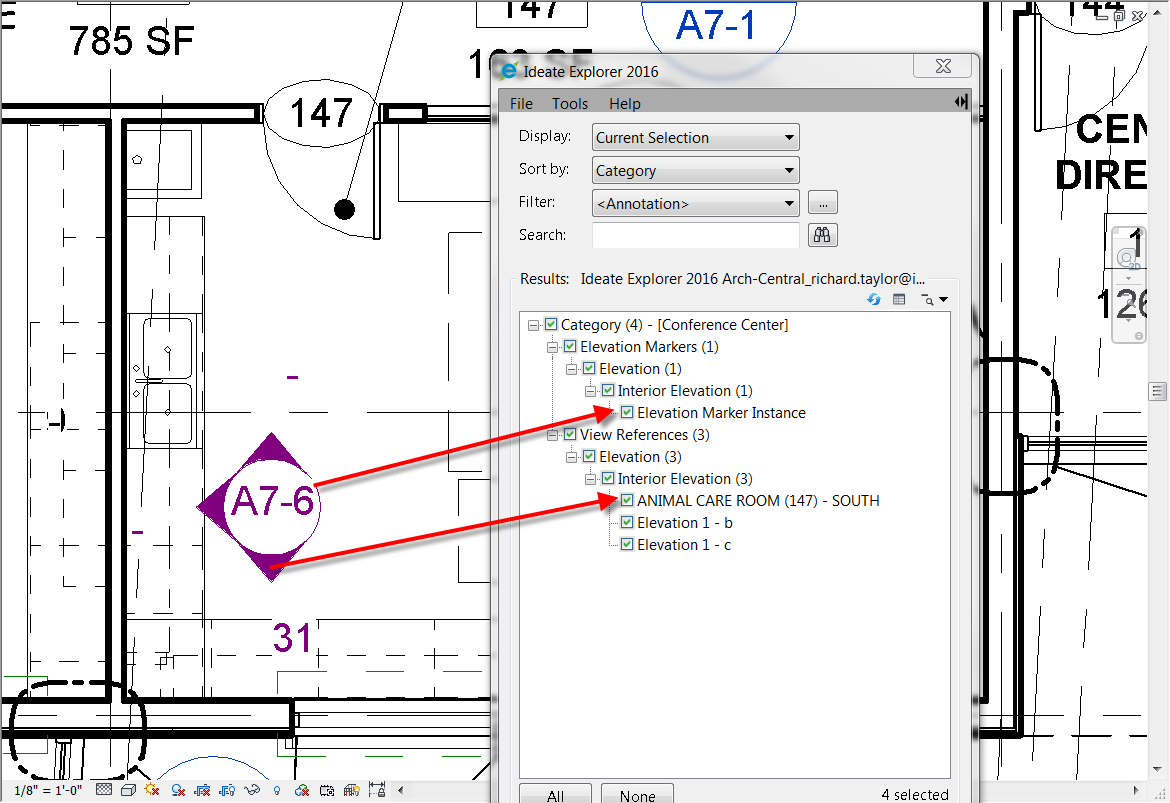Click Reveal Hidden Elements lightbulb icon
The width and height of the screenshot is (1170, 803).
277,790
